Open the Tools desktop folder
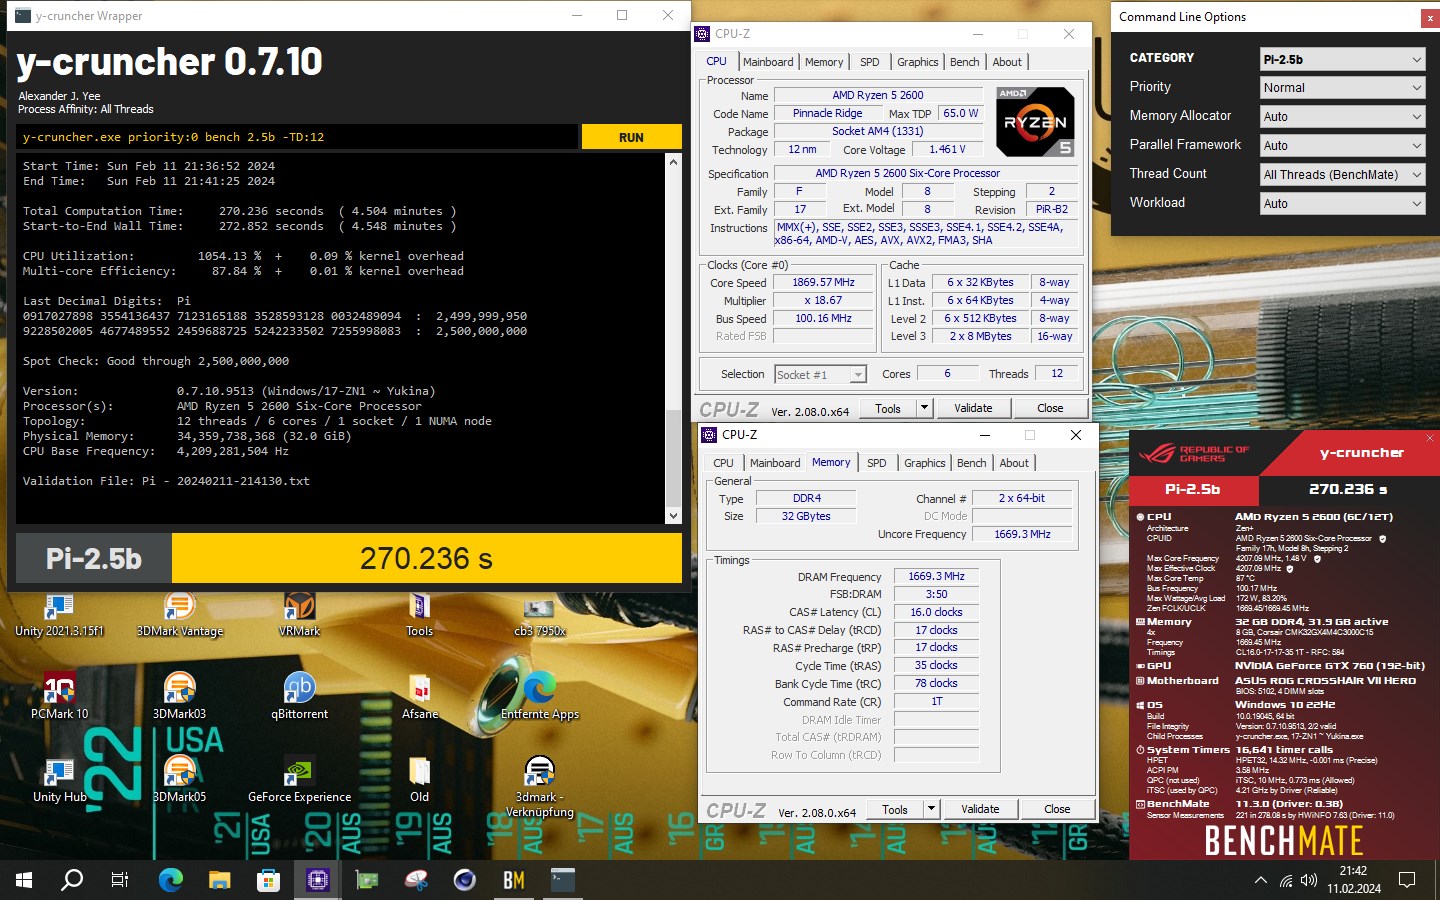This screenshot has width=1440, height=900. pos(420,614)
